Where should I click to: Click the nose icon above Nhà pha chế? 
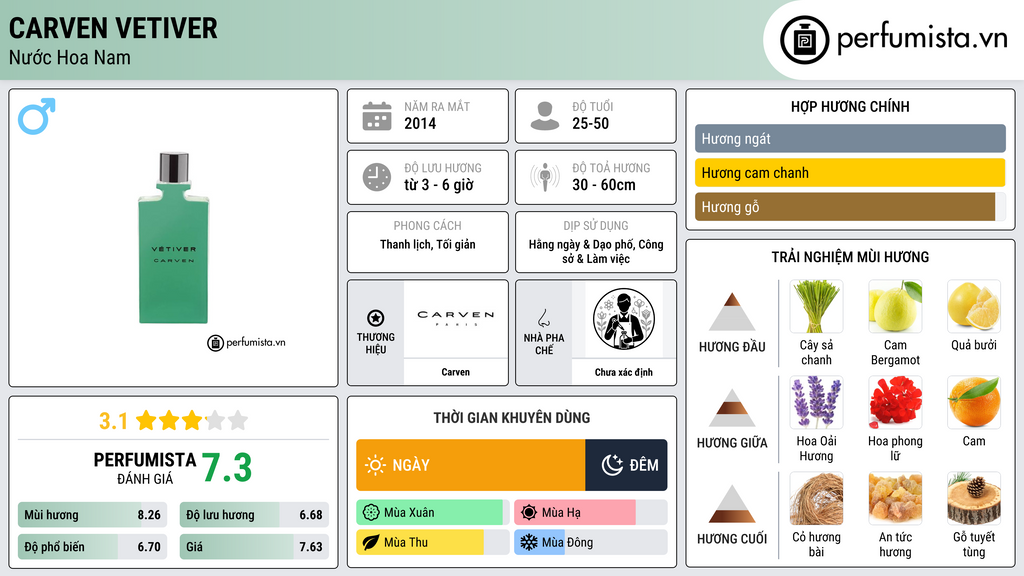543,318
